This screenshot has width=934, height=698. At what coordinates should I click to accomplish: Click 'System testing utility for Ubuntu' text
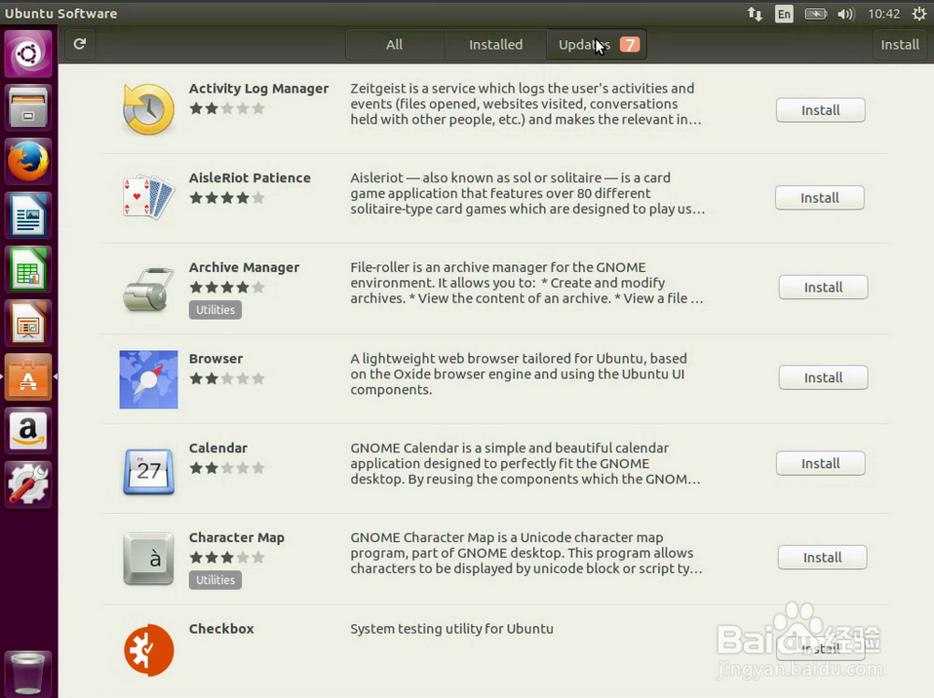pos(452,629)
